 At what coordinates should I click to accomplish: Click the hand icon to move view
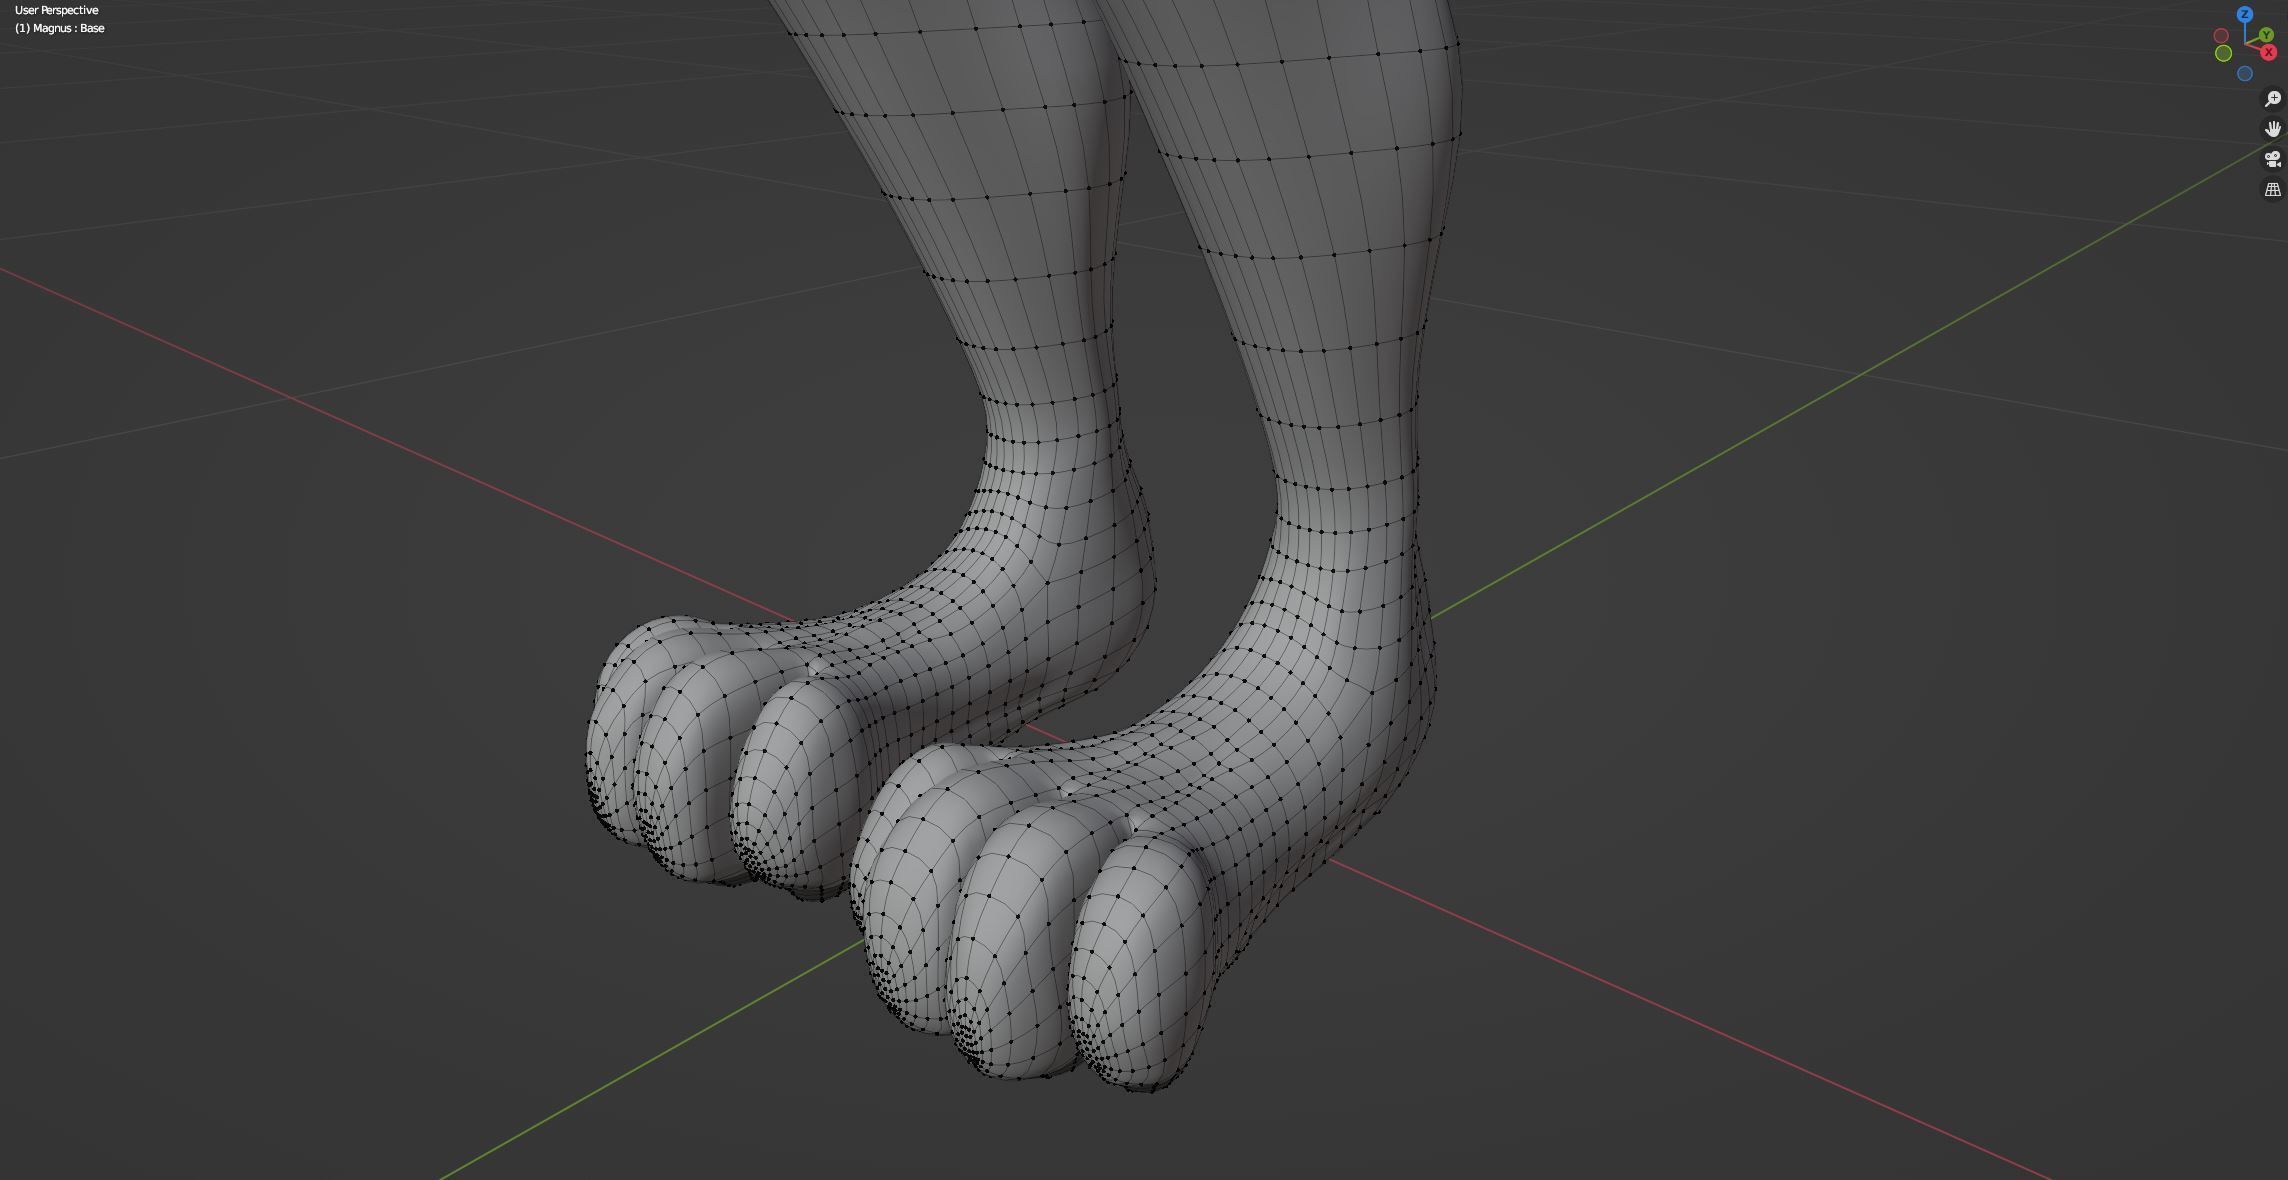2273,129
